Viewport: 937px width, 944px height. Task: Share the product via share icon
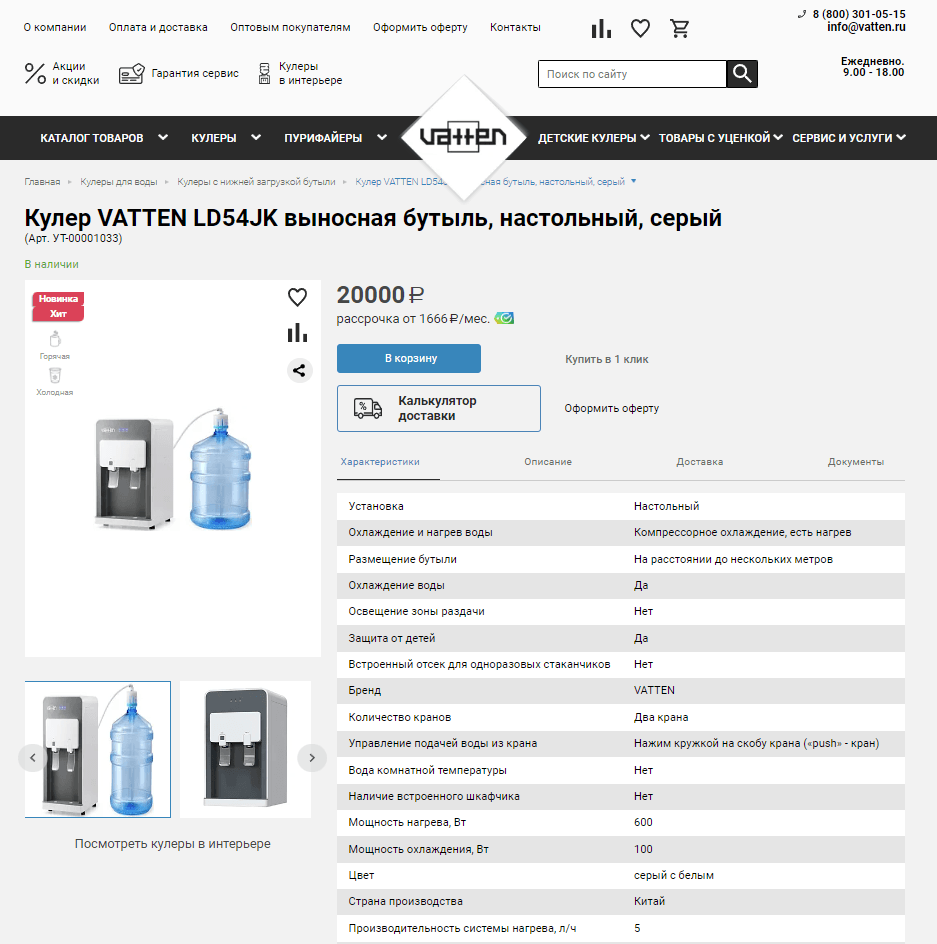point(299,370)
